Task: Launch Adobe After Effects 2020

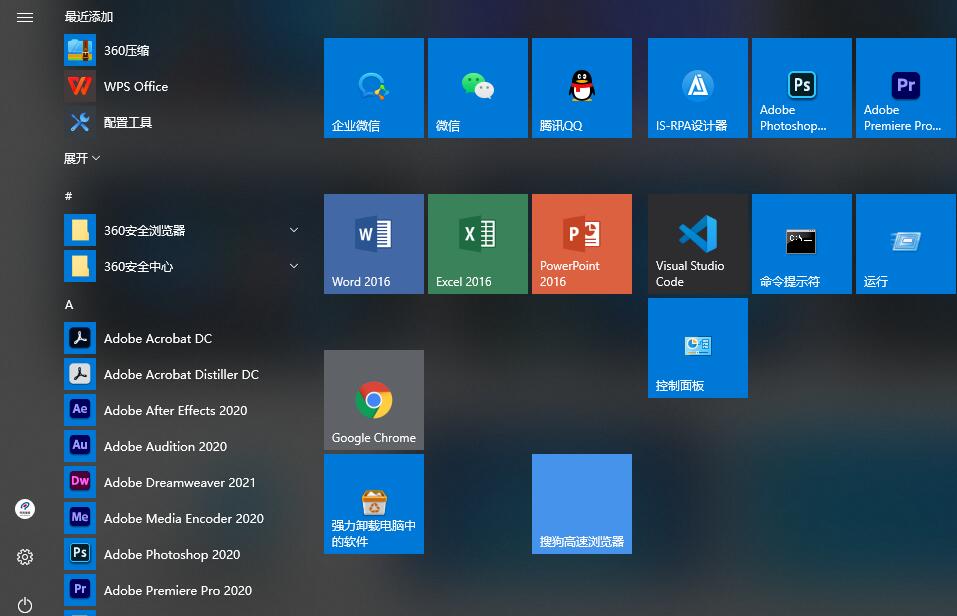Action: [183, 410]
